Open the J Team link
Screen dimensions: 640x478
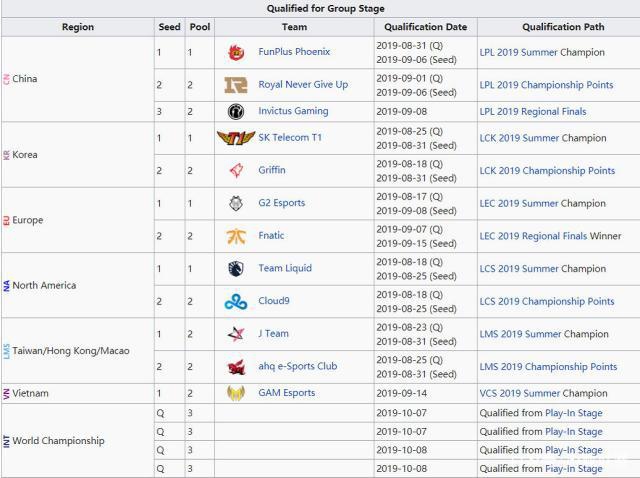click(x=273, y=333)
